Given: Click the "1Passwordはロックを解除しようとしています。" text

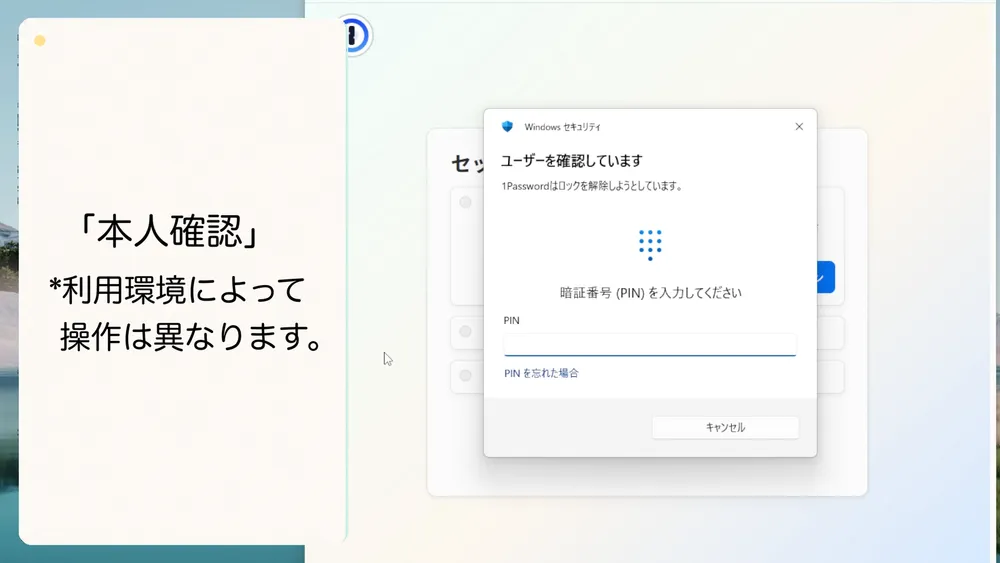Looking at the screenshot, I should (592, 186).
